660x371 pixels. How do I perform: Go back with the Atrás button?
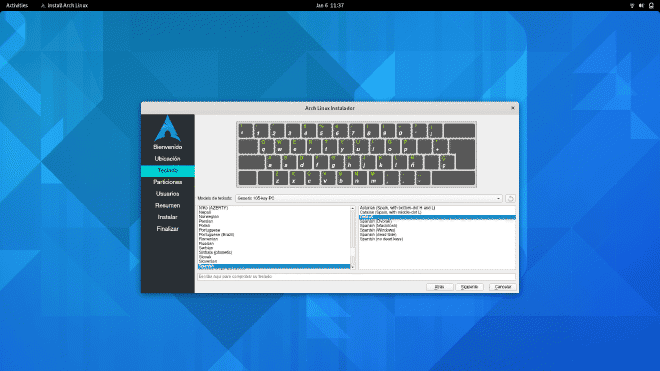coord(439,287)
